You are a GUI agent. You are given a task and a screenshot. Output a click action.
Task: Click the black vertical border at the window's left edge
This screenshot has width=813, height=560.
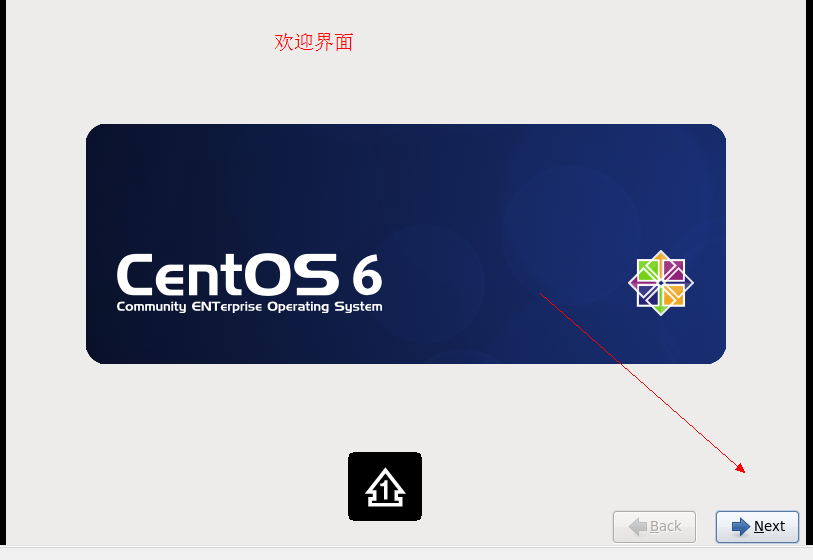pyautogui.click(x=3, y=272)
